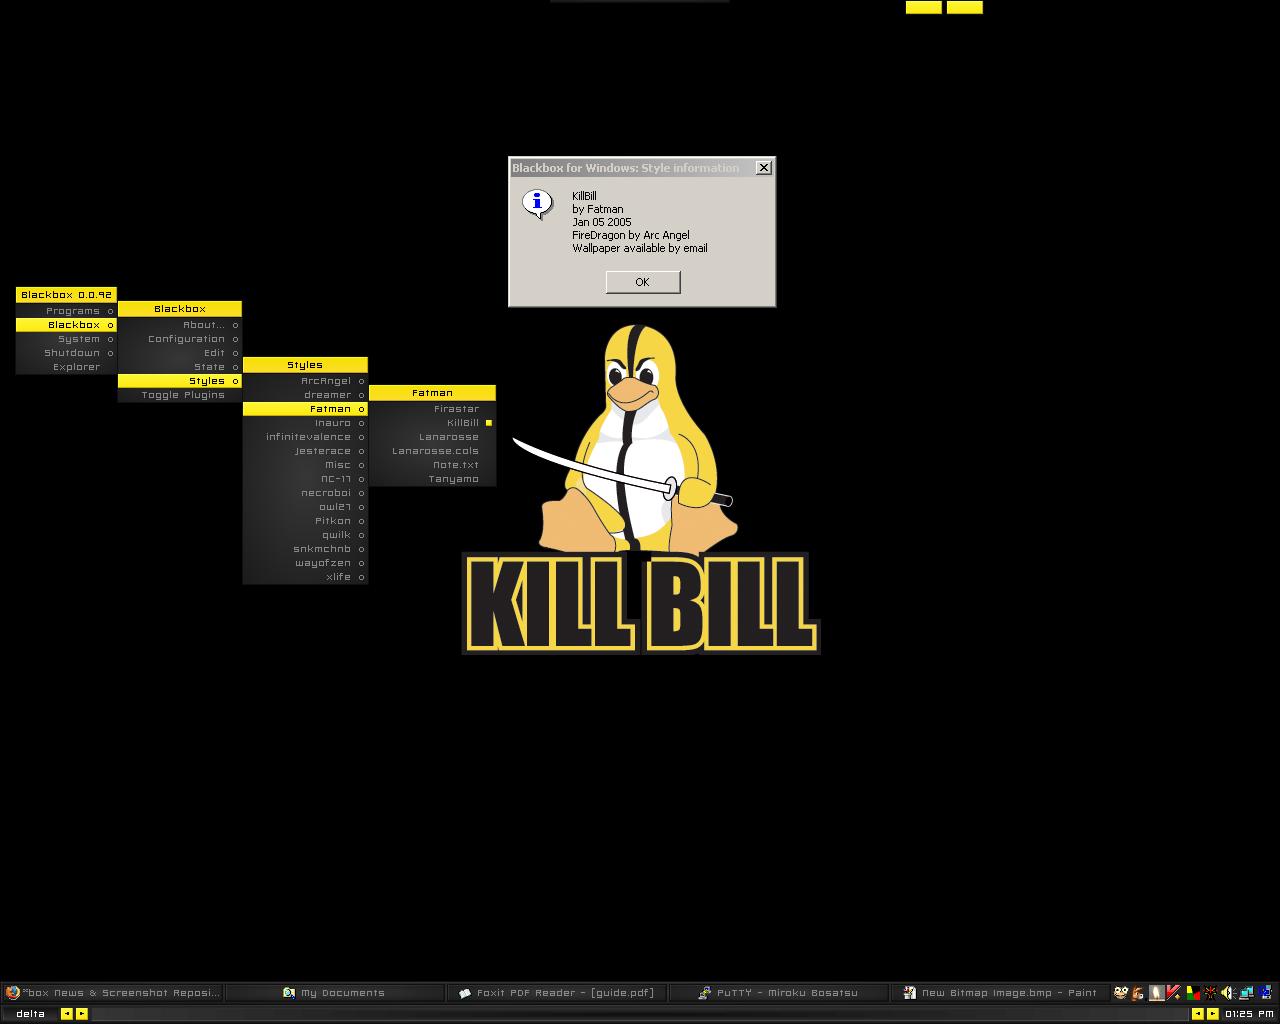
Task: Open the Configuration submenu
Action: pos(186,339)
